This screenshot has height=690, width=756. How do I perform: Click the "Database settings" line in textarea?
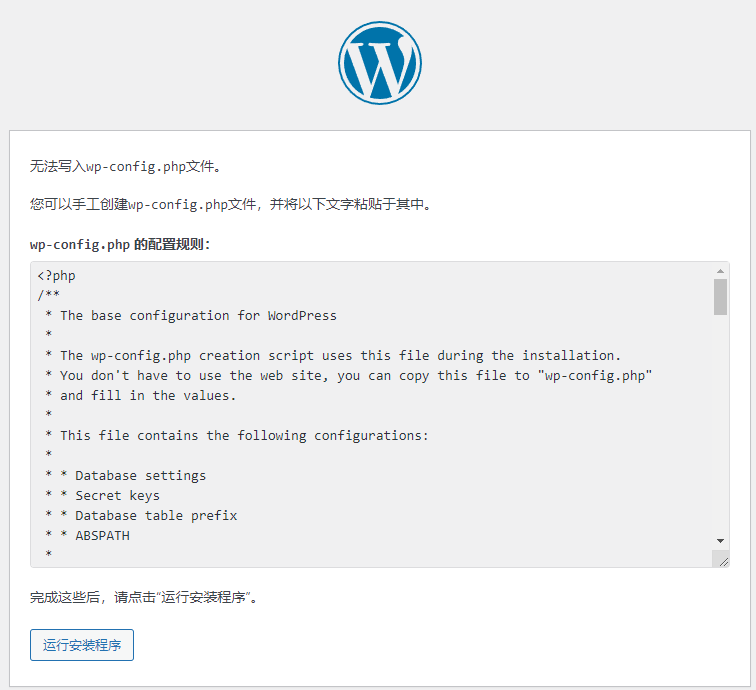coord(140,475)
